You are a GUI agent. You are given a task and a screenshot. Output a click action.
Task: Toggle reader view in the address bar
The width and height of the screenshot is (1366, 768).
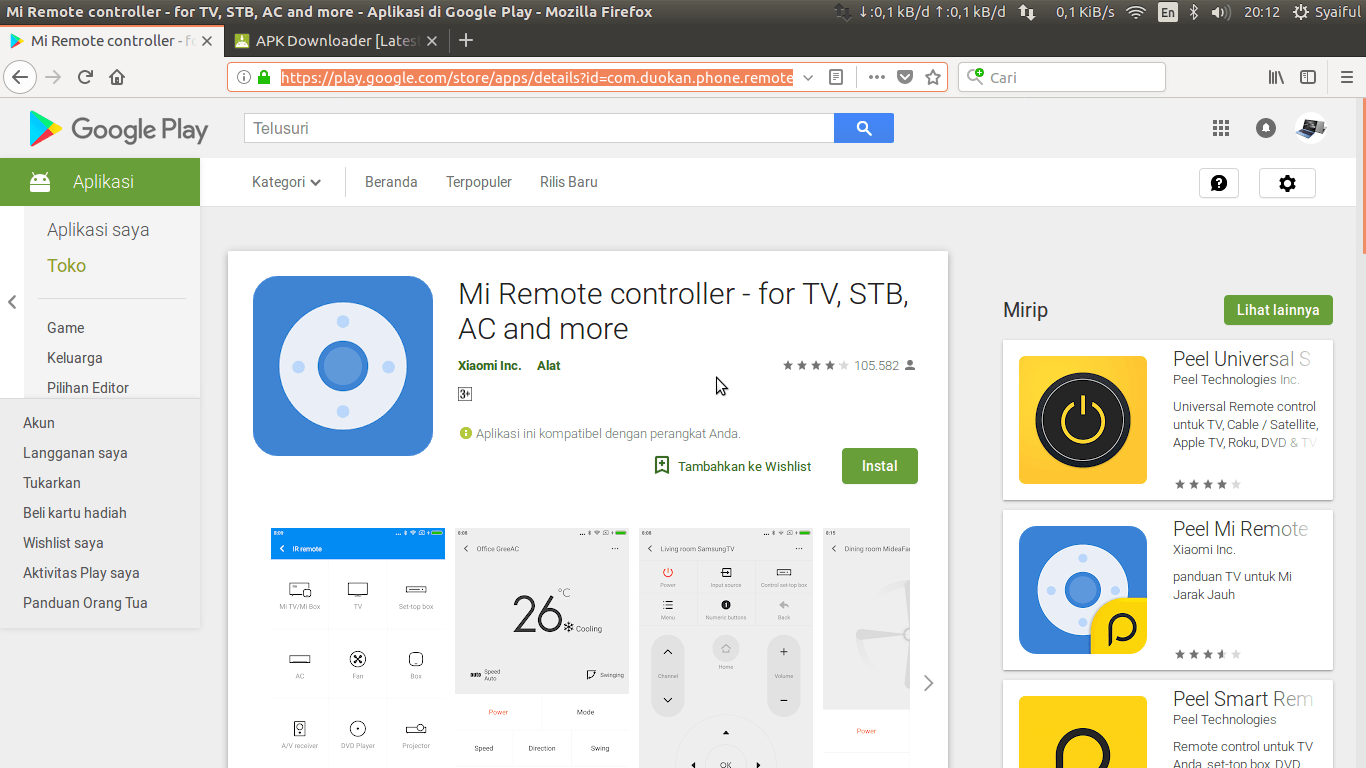point(837,77)
